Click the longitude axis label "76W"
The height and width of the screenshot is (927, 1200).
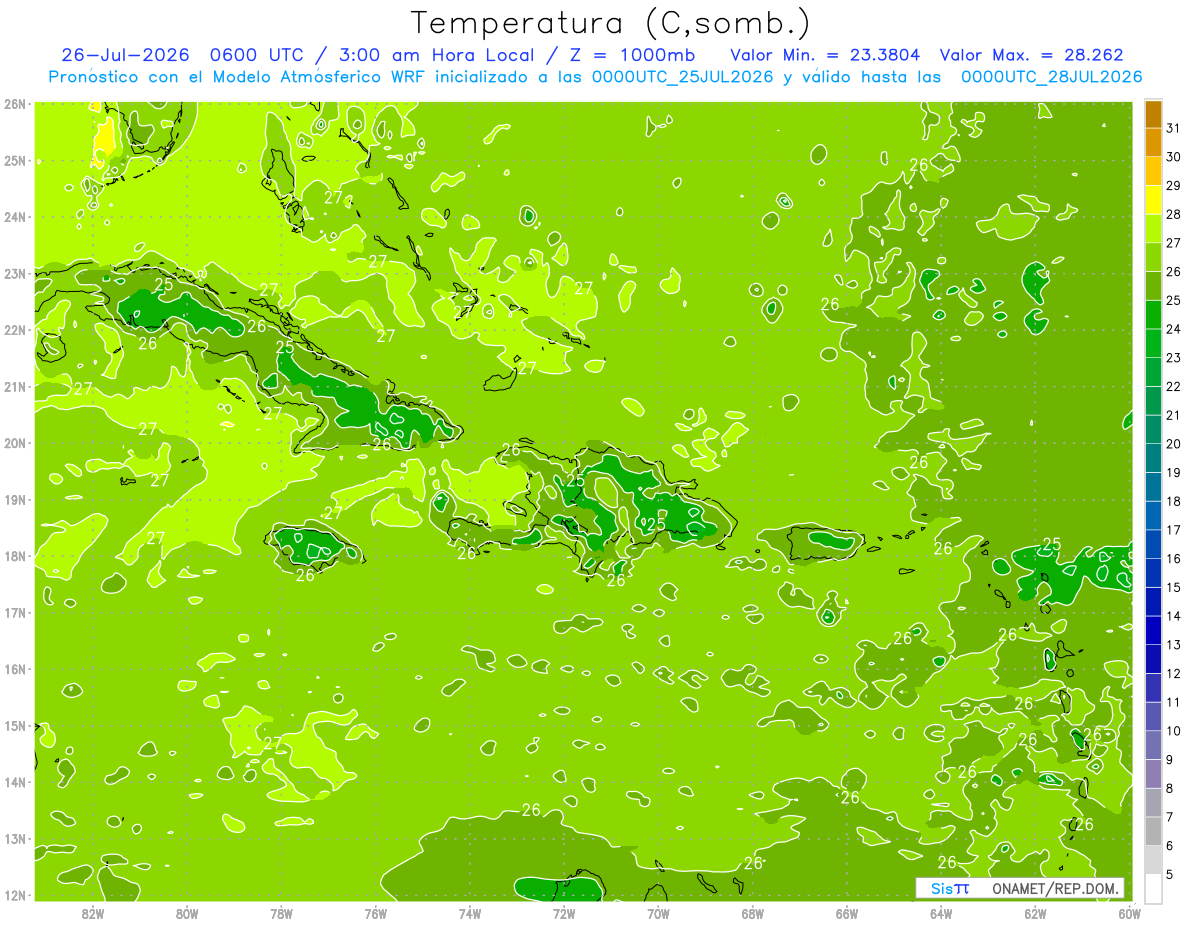[375, 913]
